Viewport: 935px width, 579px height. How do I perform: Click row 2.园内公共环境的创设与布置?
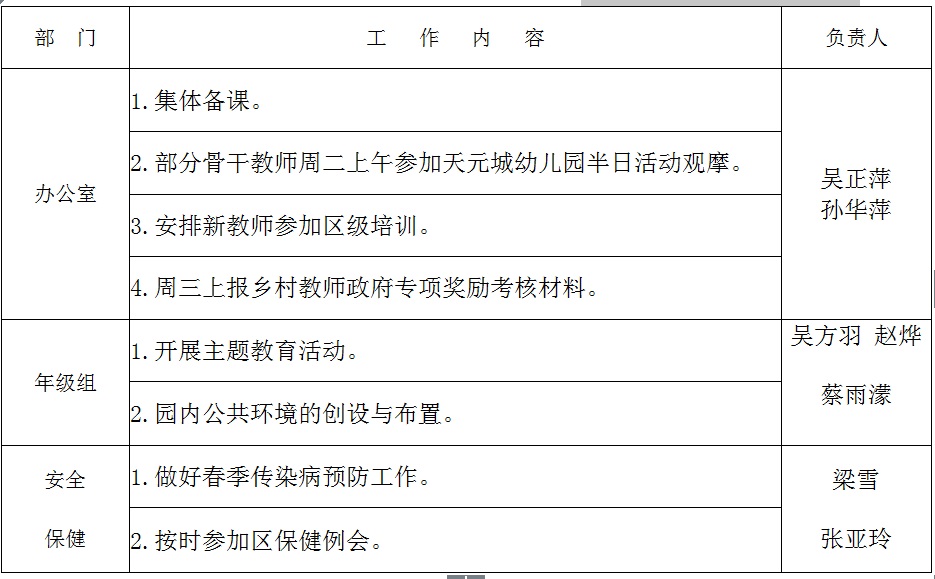(455, 413)
